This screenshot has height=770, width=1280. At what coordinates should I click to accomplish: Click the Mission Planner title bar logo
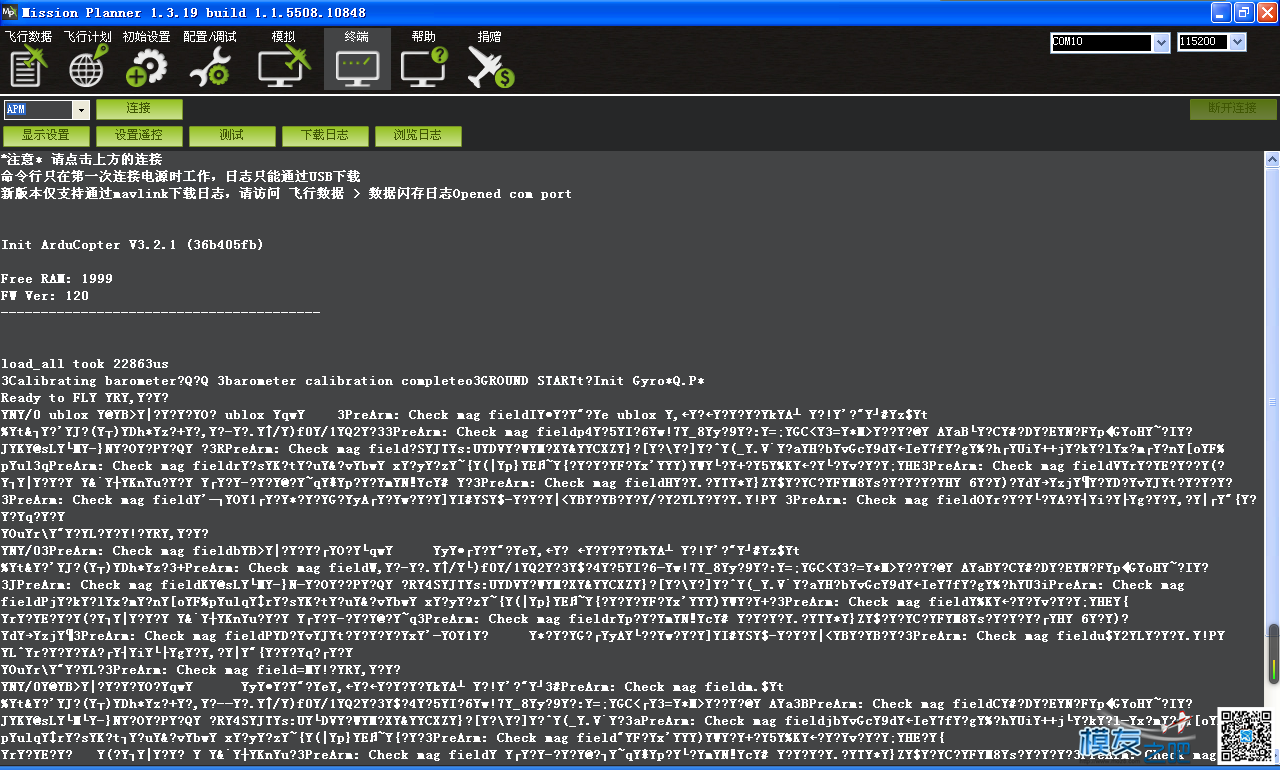pyautogui.click(x=10, y=11)
